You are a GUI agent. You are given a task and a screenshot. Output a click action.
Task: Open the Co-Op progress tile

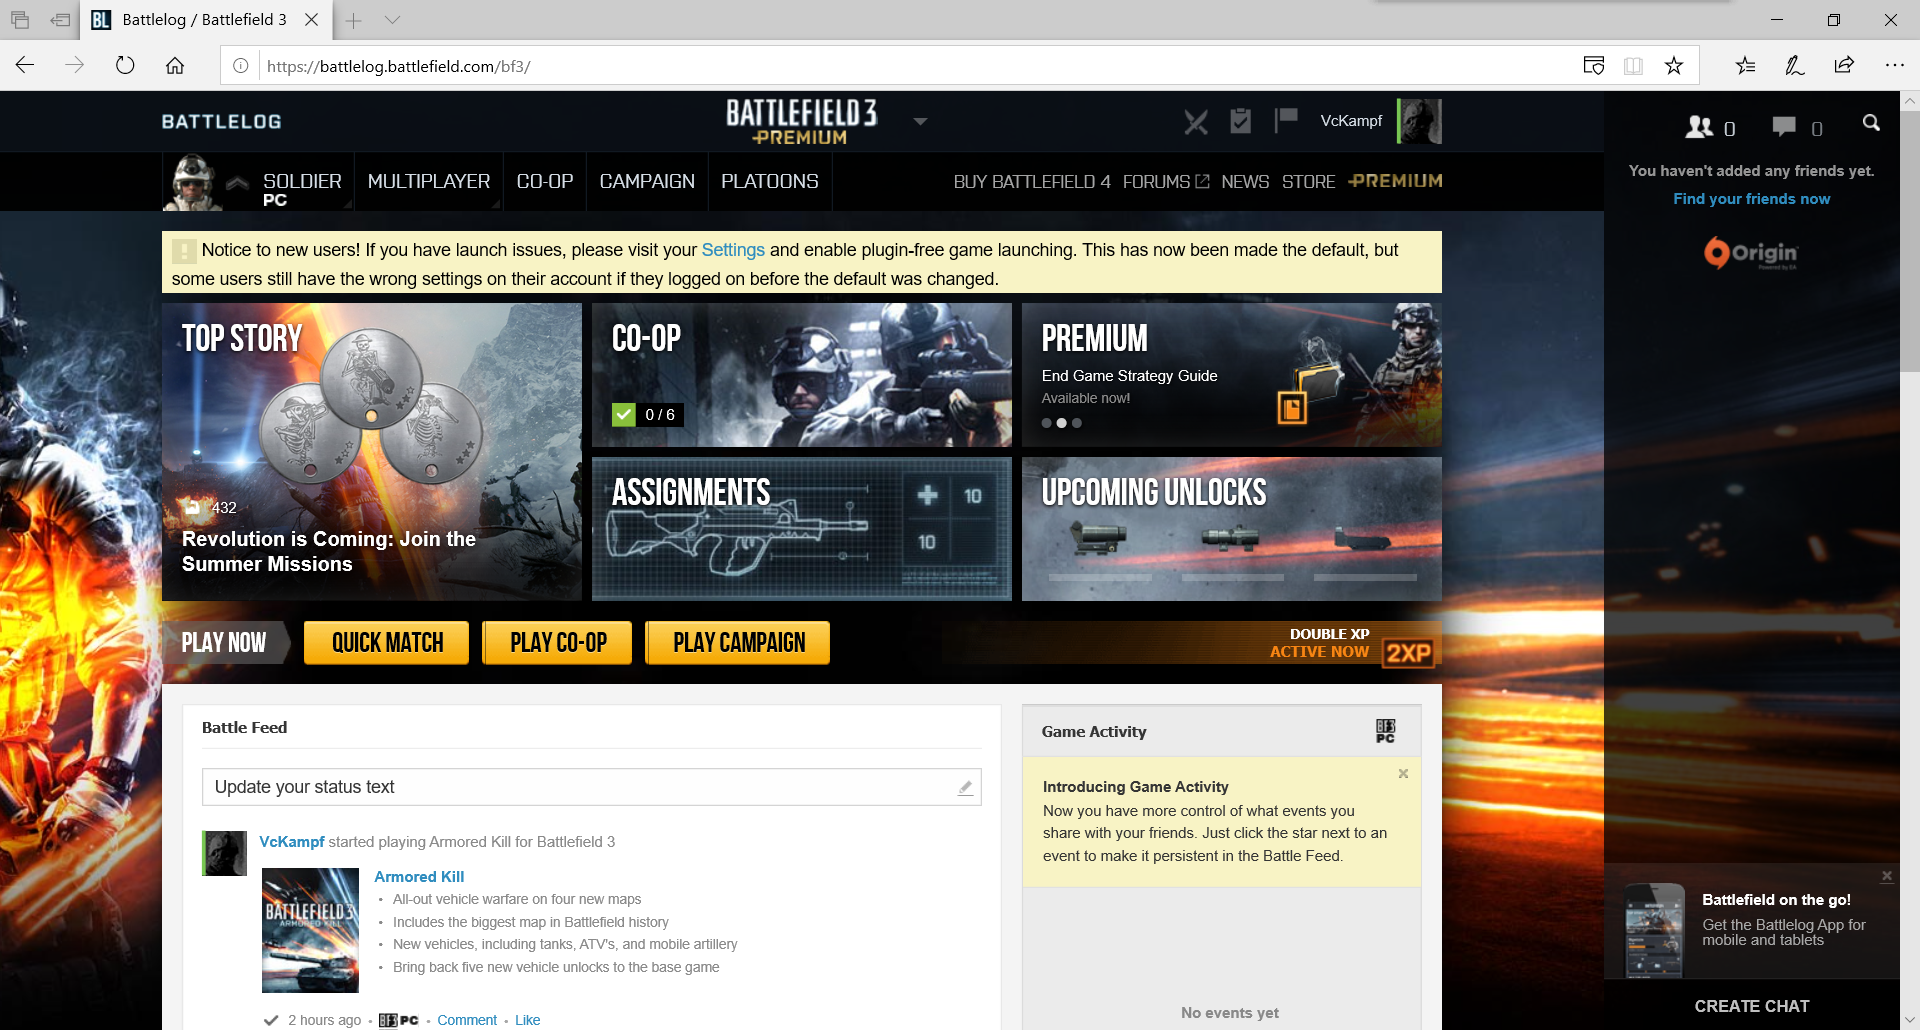point(802,375)
